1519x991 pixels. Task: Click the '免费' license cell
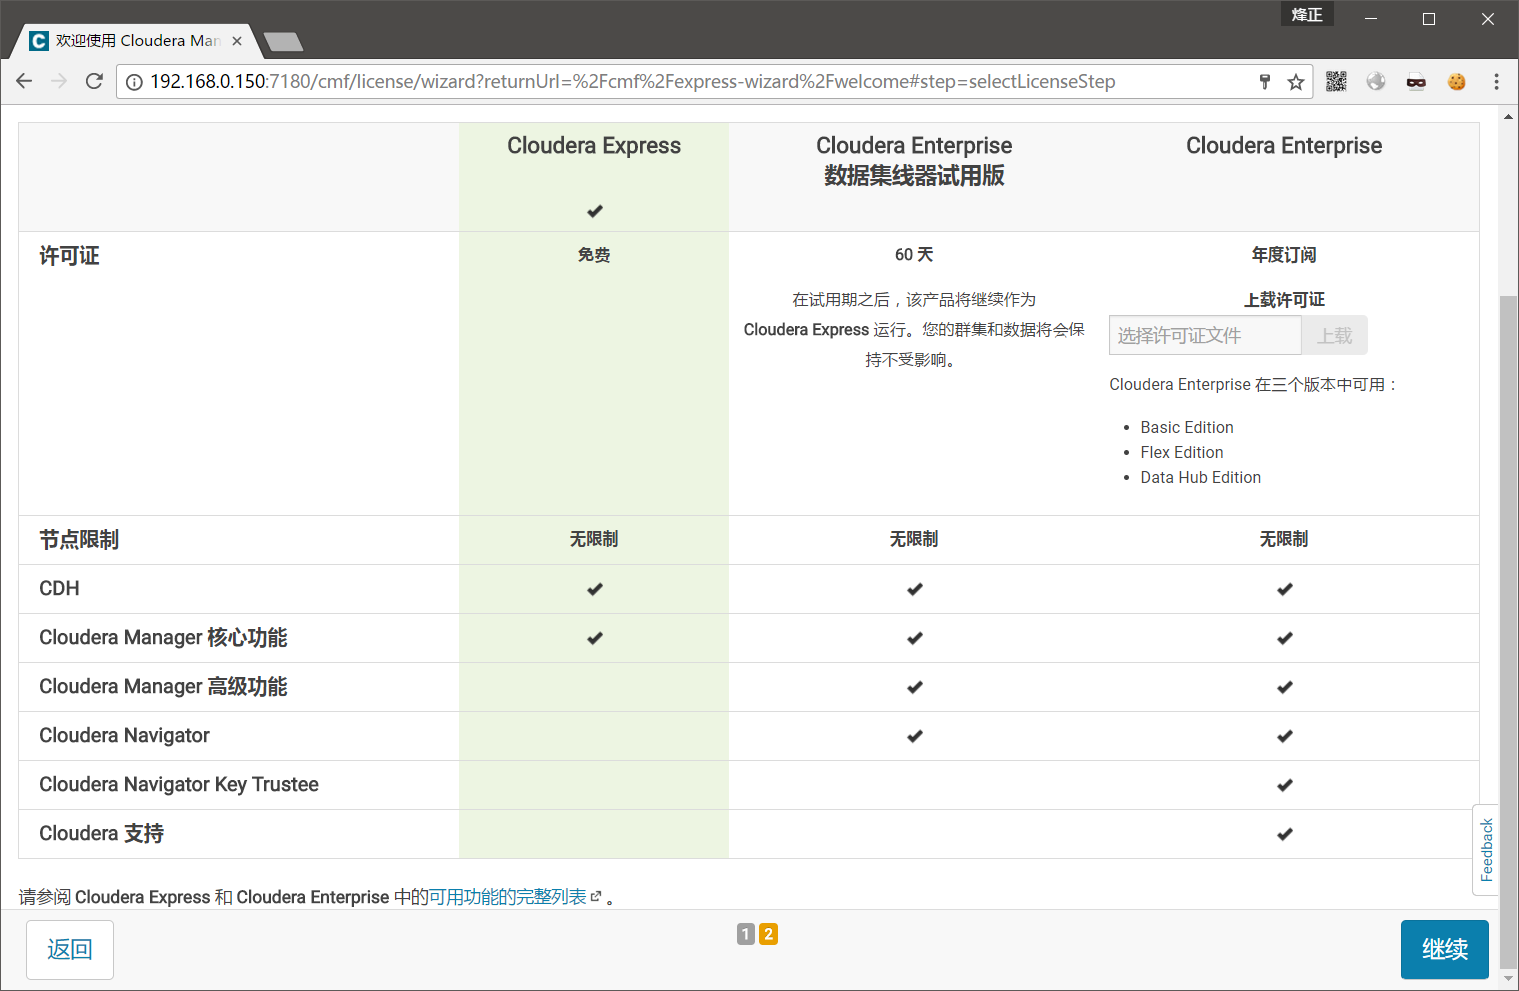(x=594, y=255)
